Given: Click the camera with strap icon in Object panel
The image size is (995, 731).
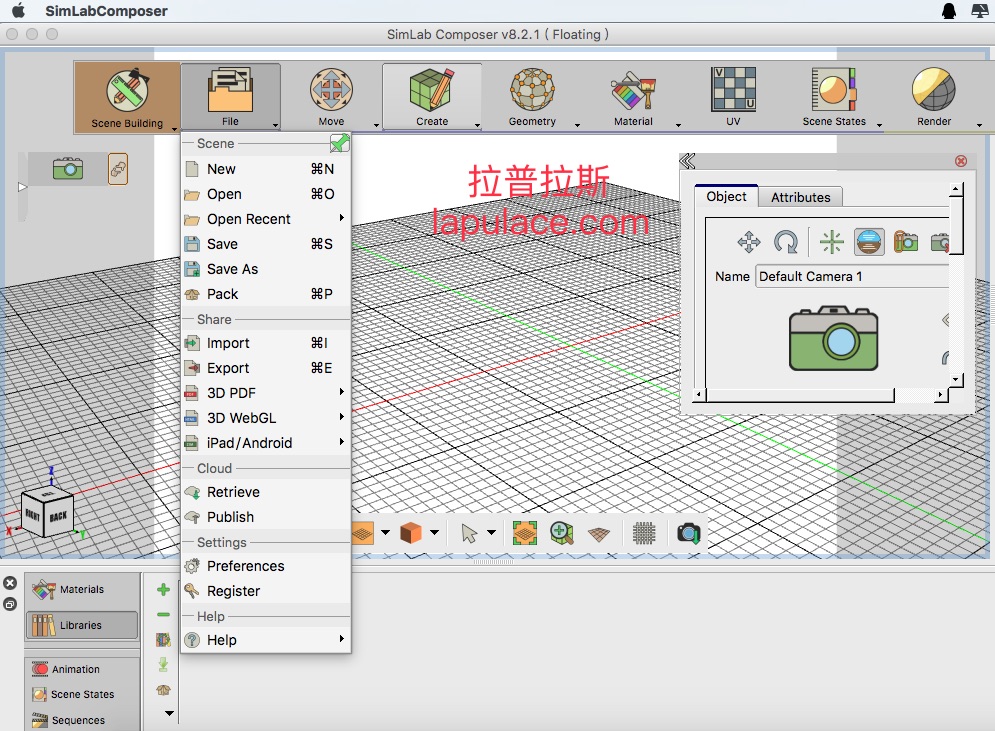Looking at the screenshot, I should tap(906, 242).
